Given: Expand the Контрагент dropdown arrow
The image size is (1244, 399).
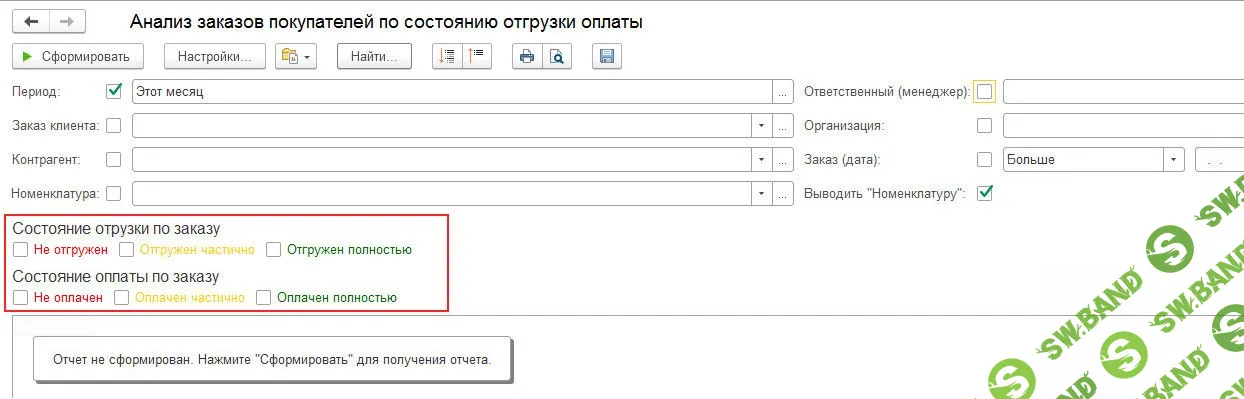Looking at the screenshot, I should coord(761,159).
